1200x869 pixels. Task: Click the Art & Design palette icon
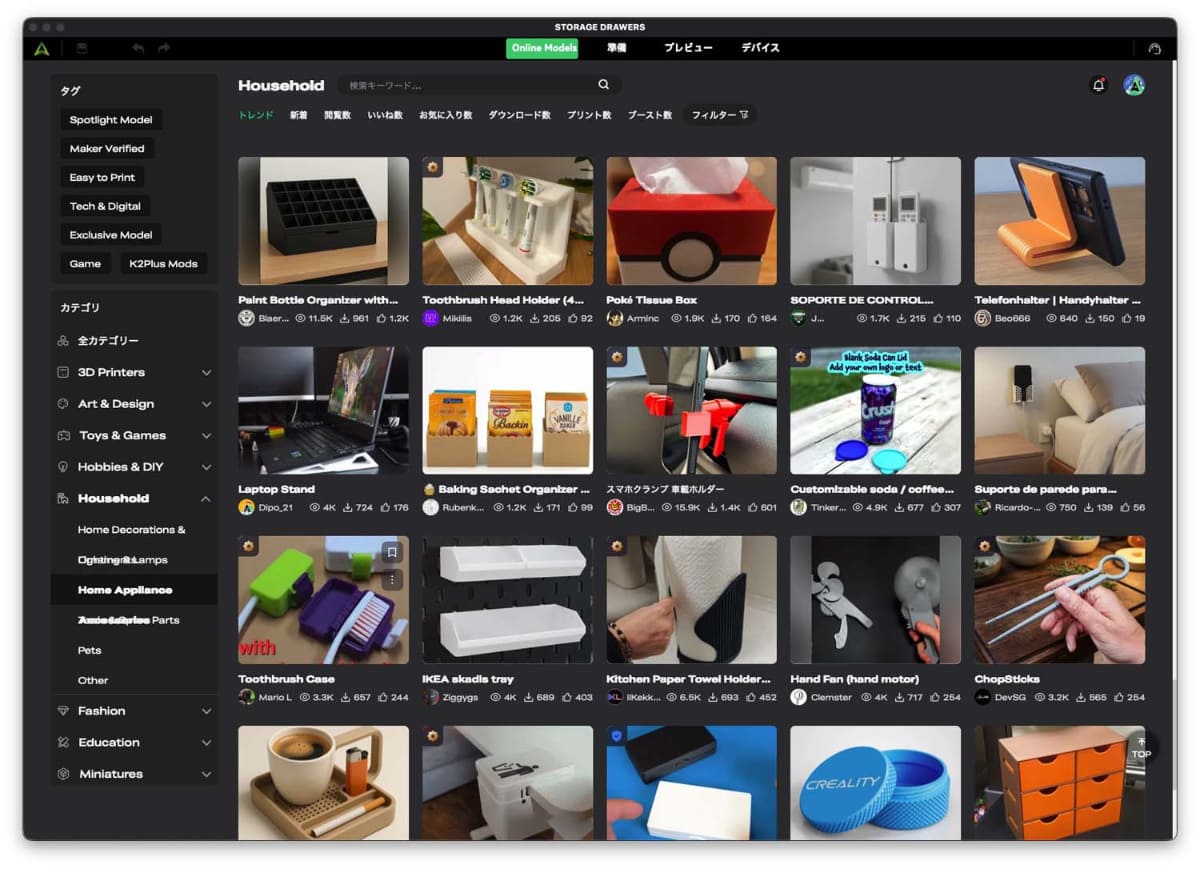tap(64, 404)
